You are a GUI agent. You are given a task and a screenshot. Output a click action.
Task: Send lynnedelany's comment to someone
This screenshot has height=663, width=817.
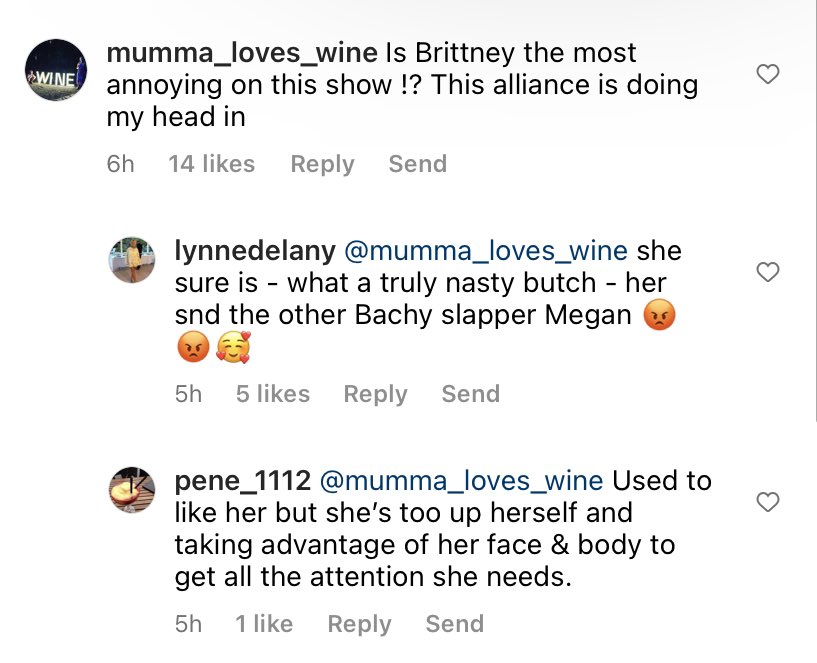click(x=471, y=394)
